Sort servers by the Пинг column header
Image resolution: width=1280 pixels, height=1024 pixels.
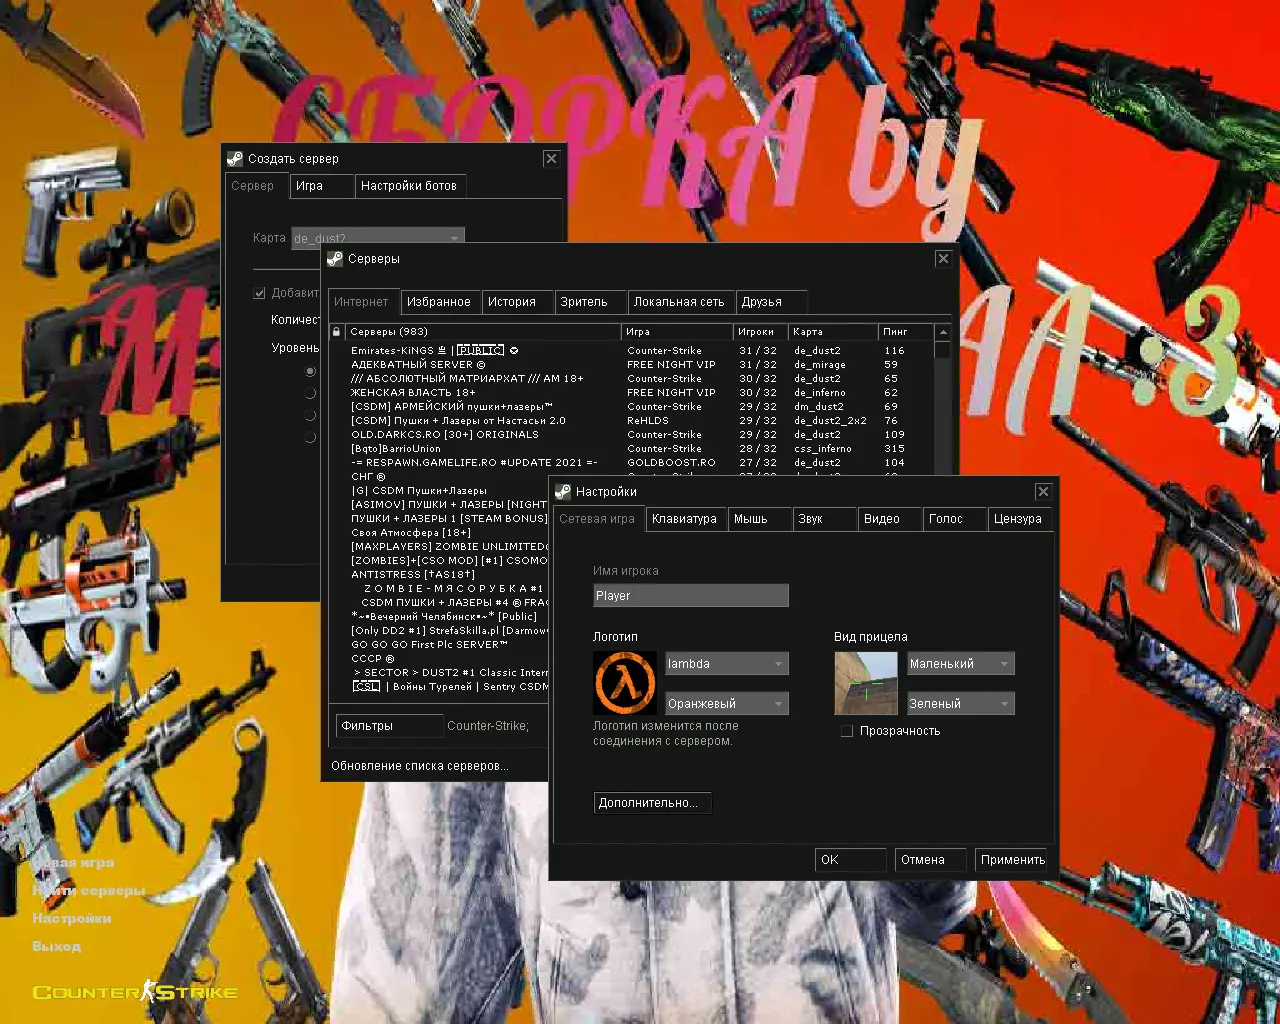point(906,332)
